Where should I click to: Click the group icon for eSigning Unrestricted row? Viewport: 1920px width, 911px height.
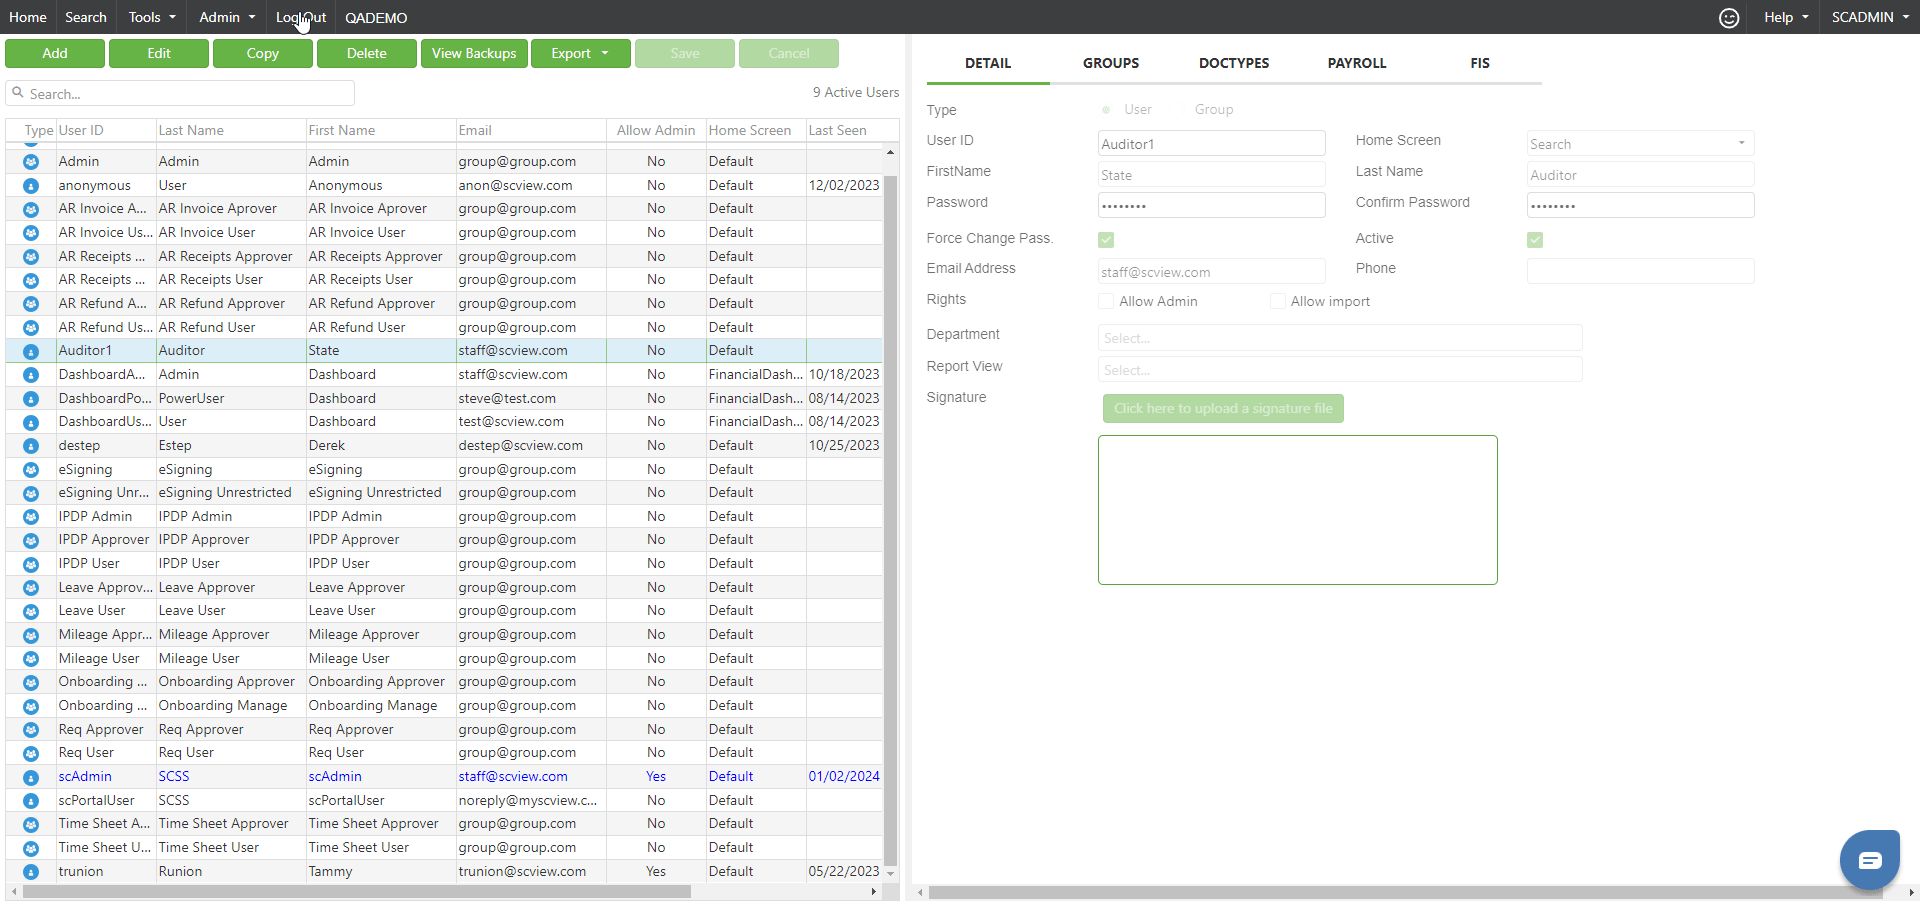(x=31, y=493)
